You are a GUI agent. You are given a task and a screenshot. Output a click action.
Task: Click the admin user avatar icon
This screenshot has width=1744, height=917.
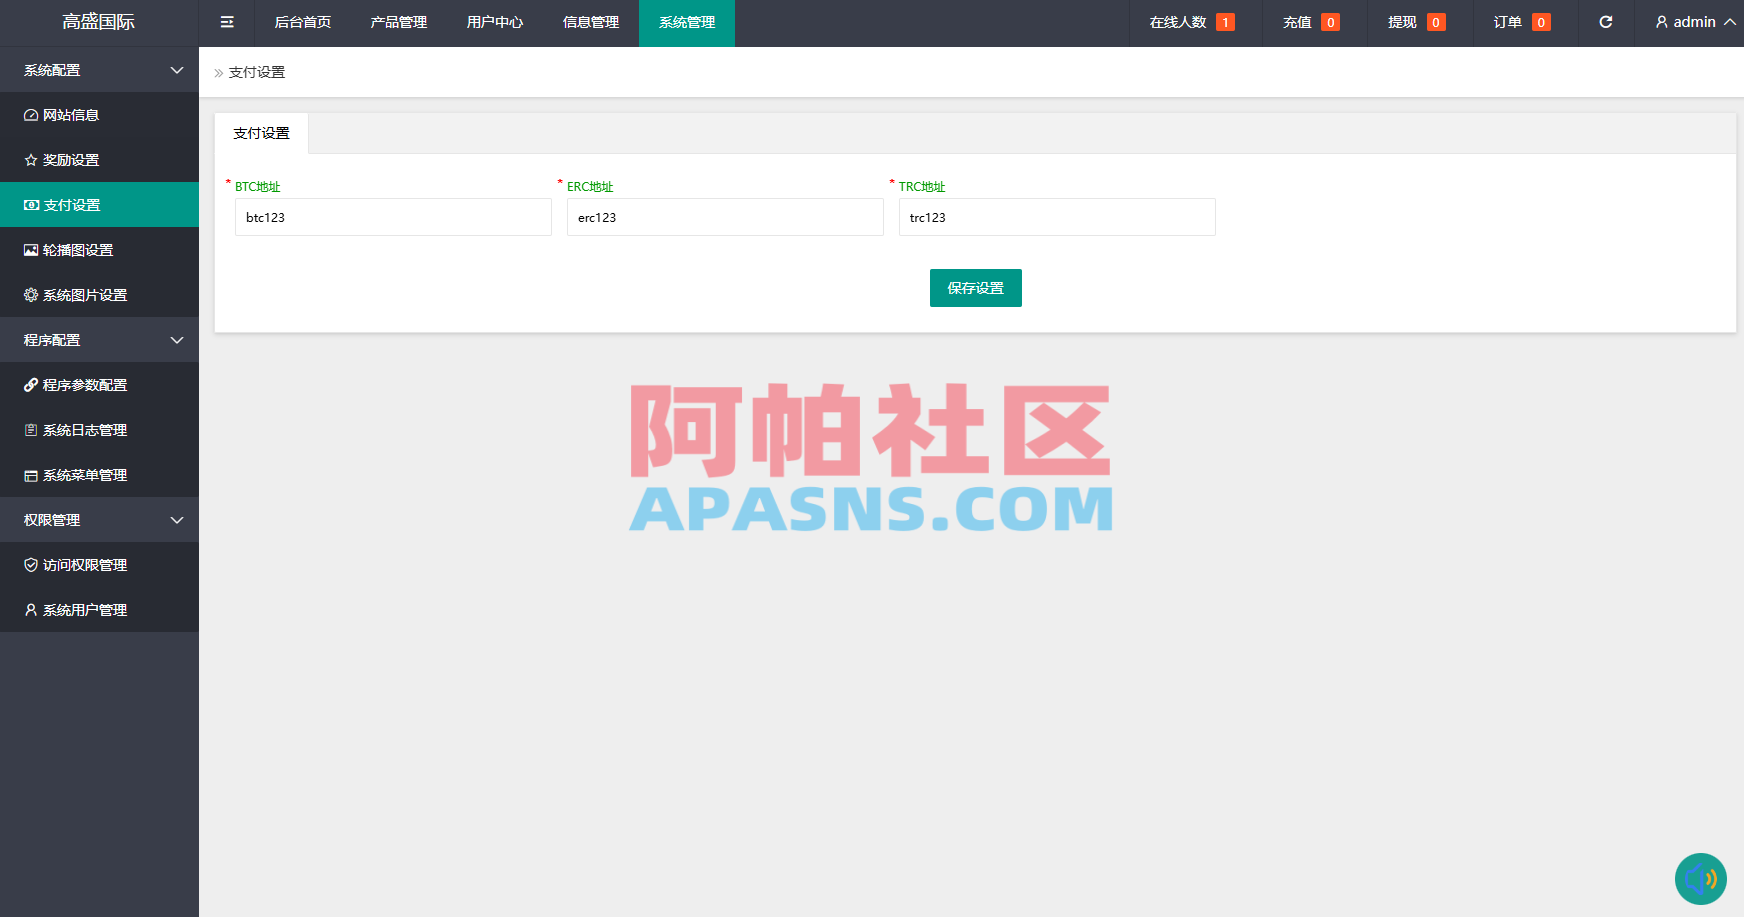coord(1662,22)
